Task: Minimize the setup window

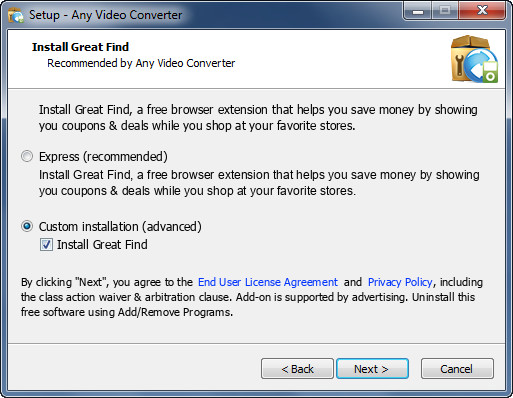Action: click(x=418, y=12)
